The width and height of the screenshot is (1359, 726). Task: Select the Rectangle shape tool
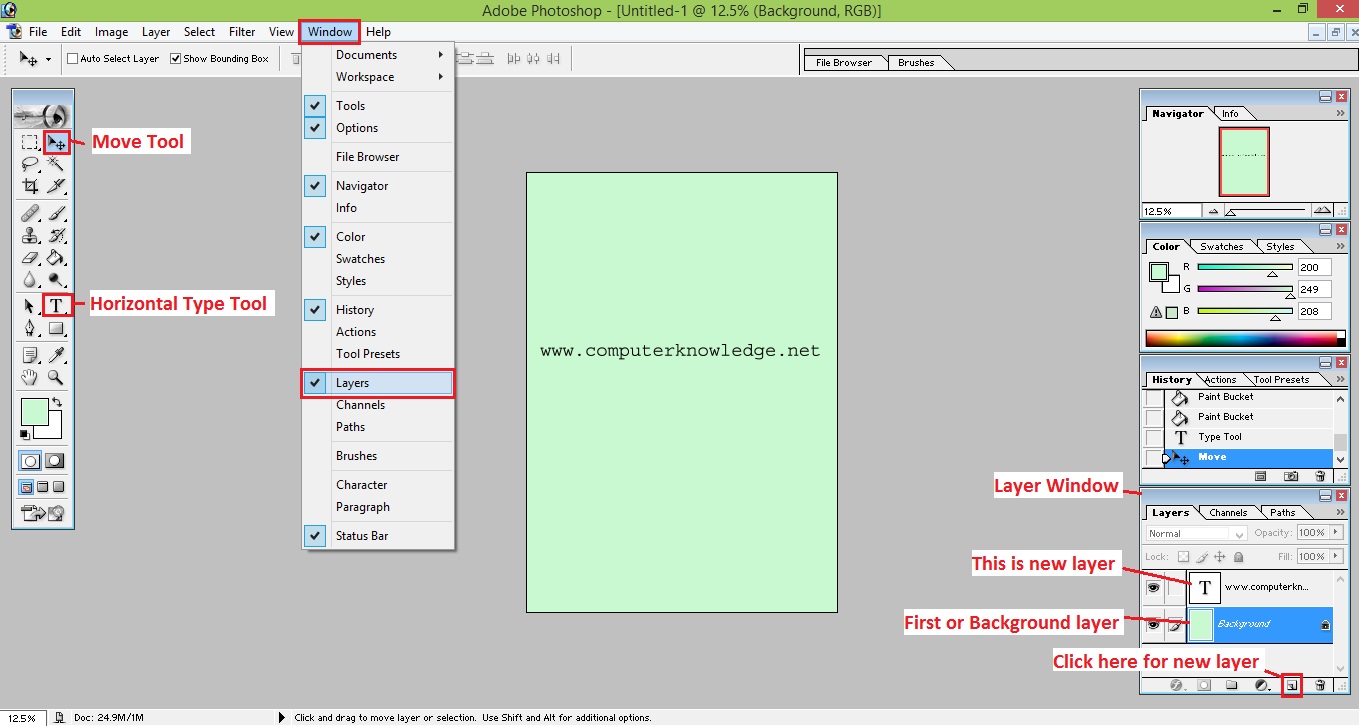click(x=57, y=328)
